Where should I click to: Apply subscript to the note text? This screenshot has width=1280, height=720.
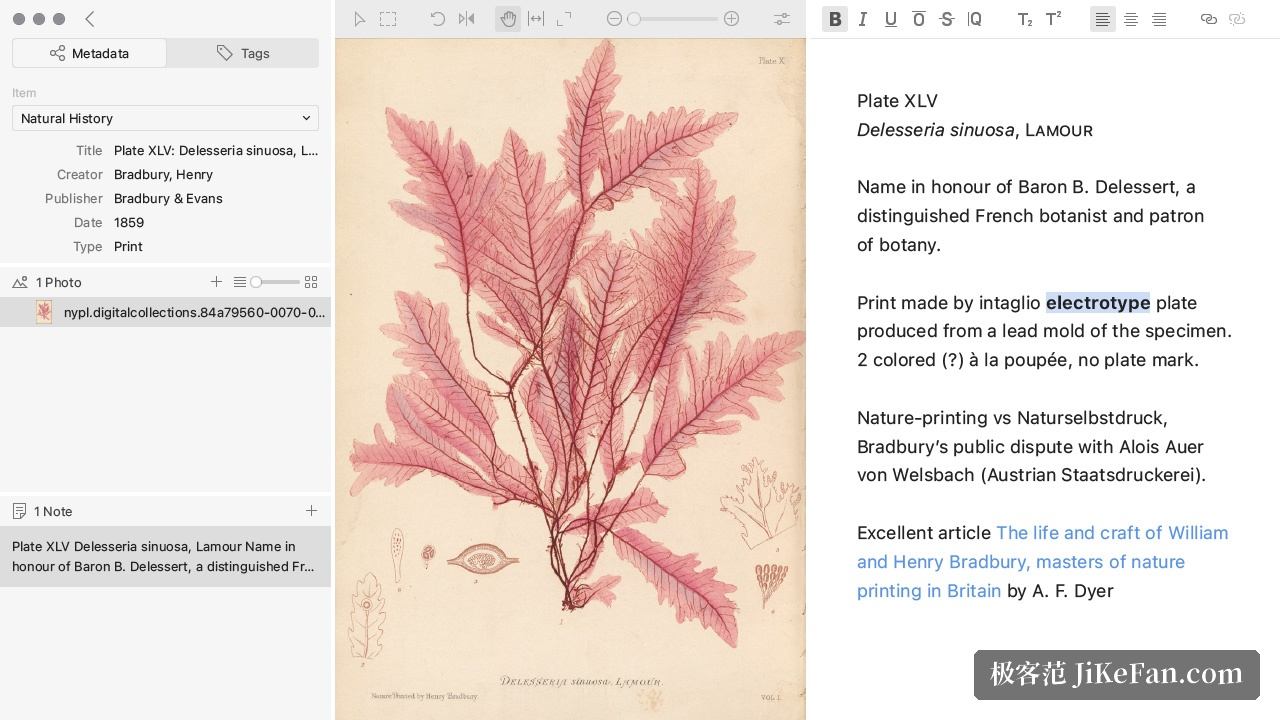pos(1025,19)
